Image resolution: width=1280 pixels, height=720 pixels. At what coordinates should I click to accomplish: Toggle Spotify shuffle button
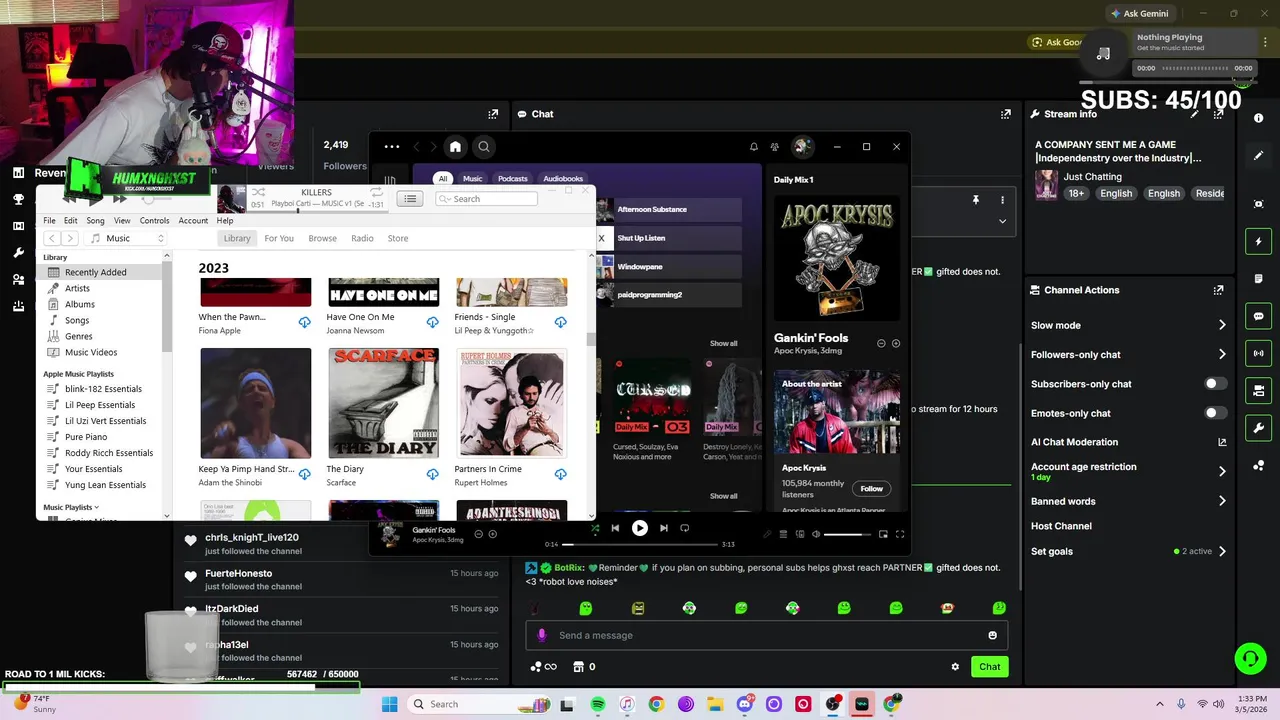pos(595,528)
